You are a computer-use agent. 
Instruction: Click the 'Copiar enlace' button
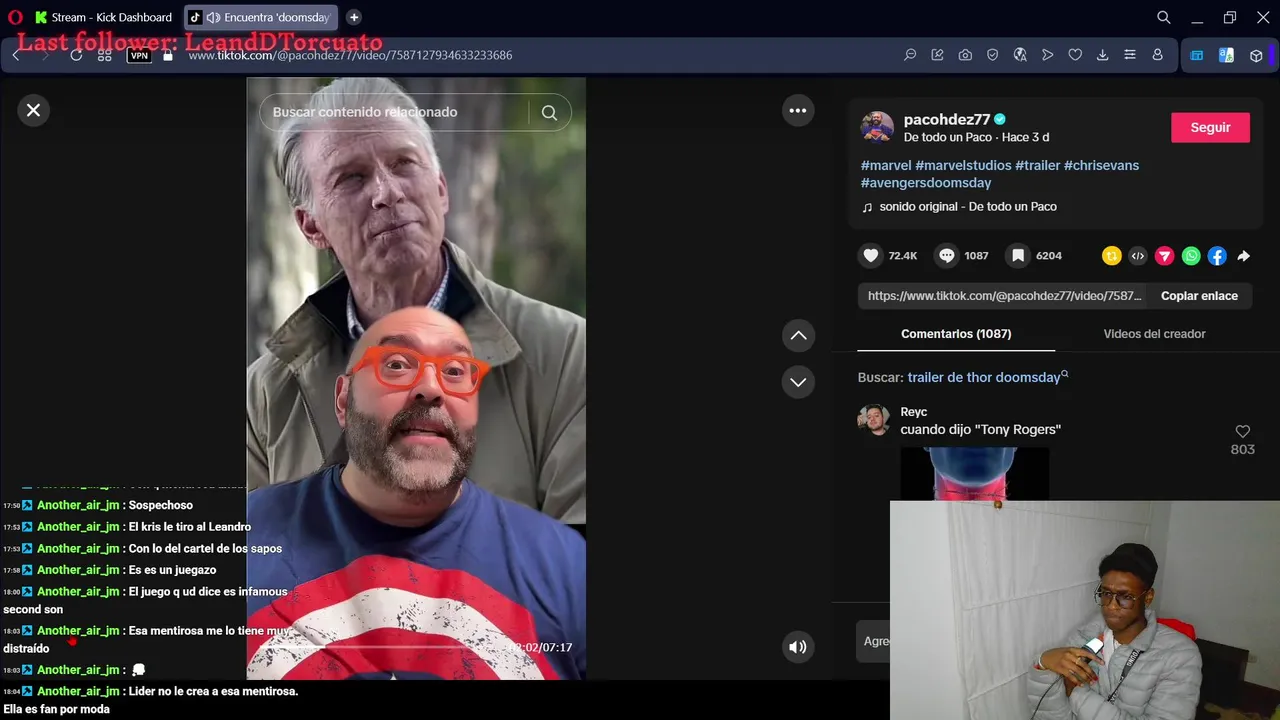pos(1199,296)
